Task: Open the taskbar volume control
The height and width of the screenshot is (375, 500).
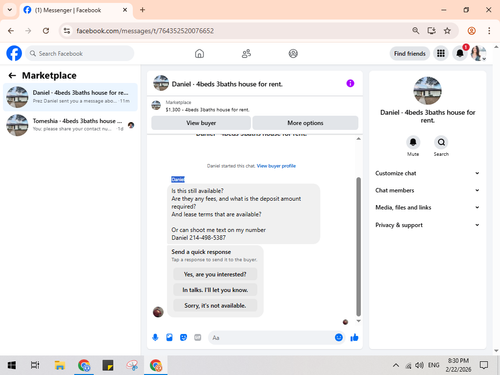Action: [x=419, y=365]
